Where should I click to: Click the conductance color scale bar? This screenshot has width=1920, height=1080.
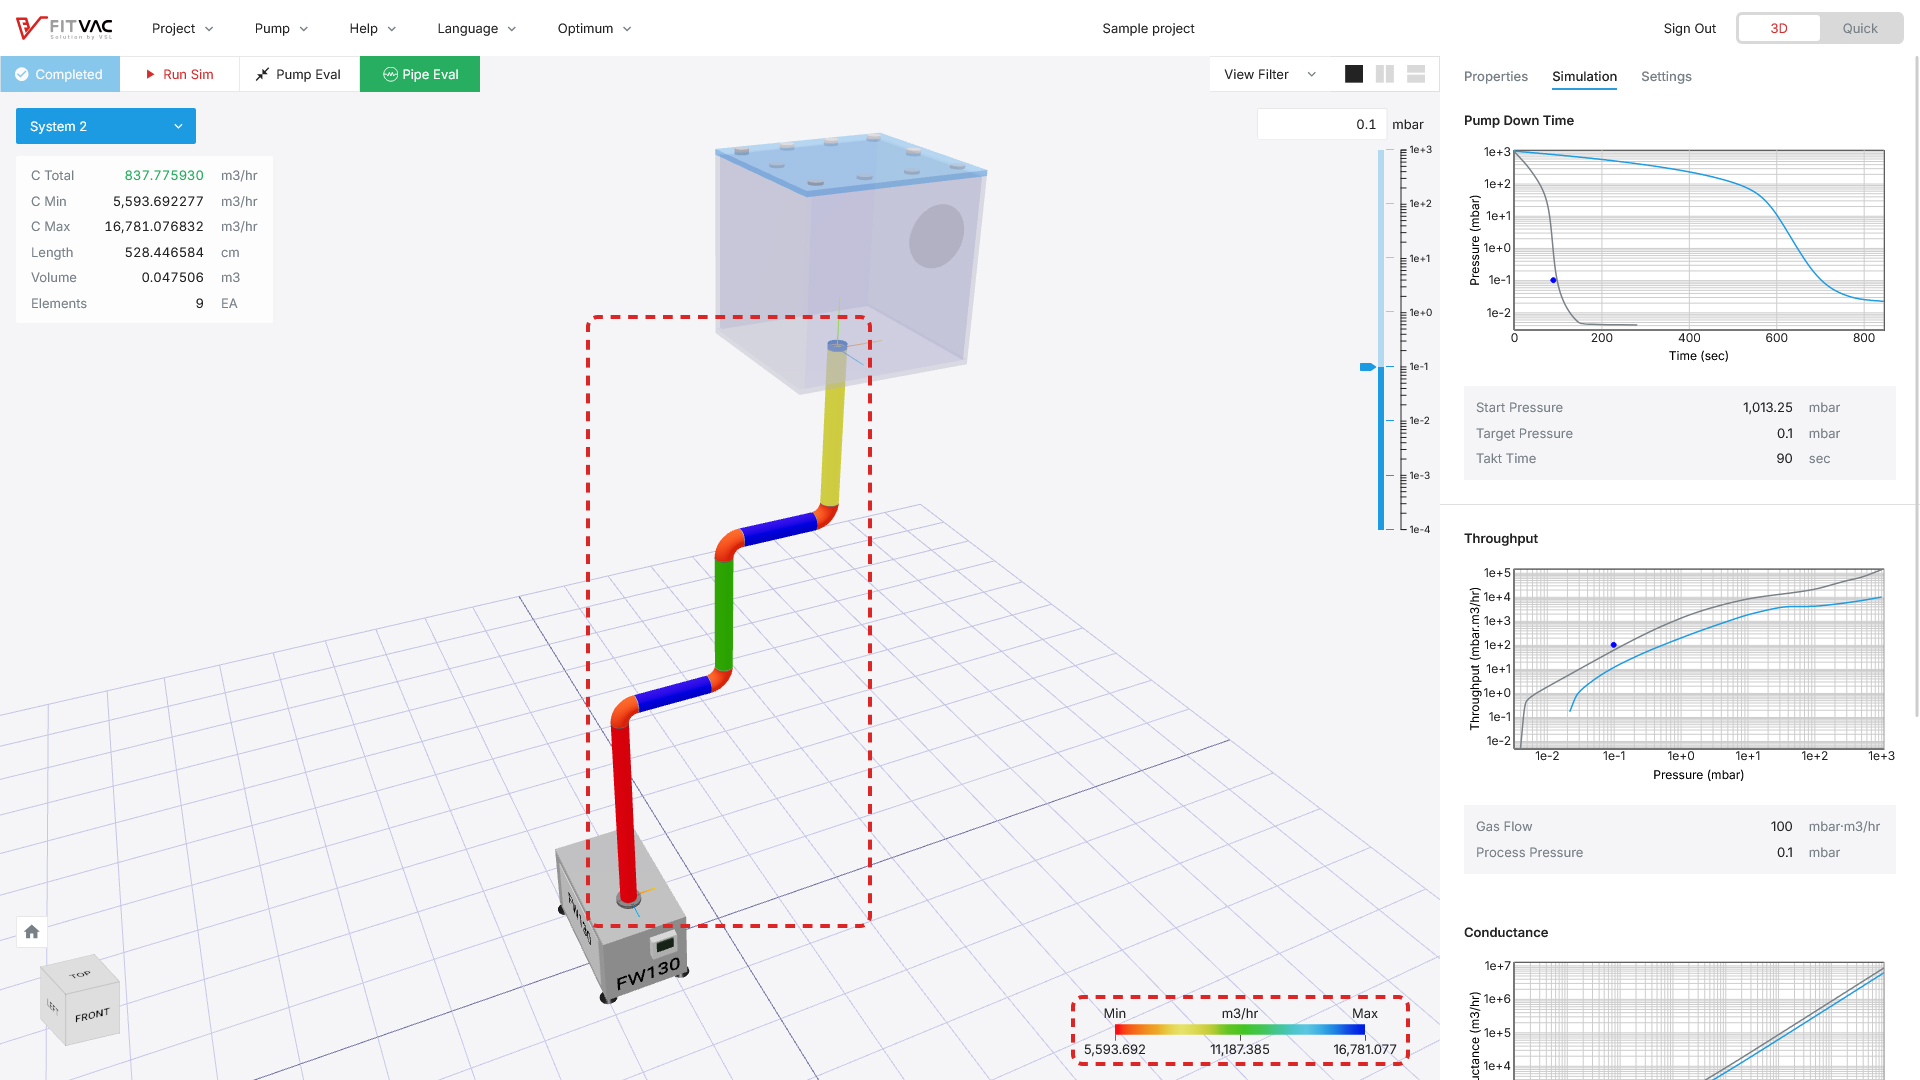point(1239,1029)
